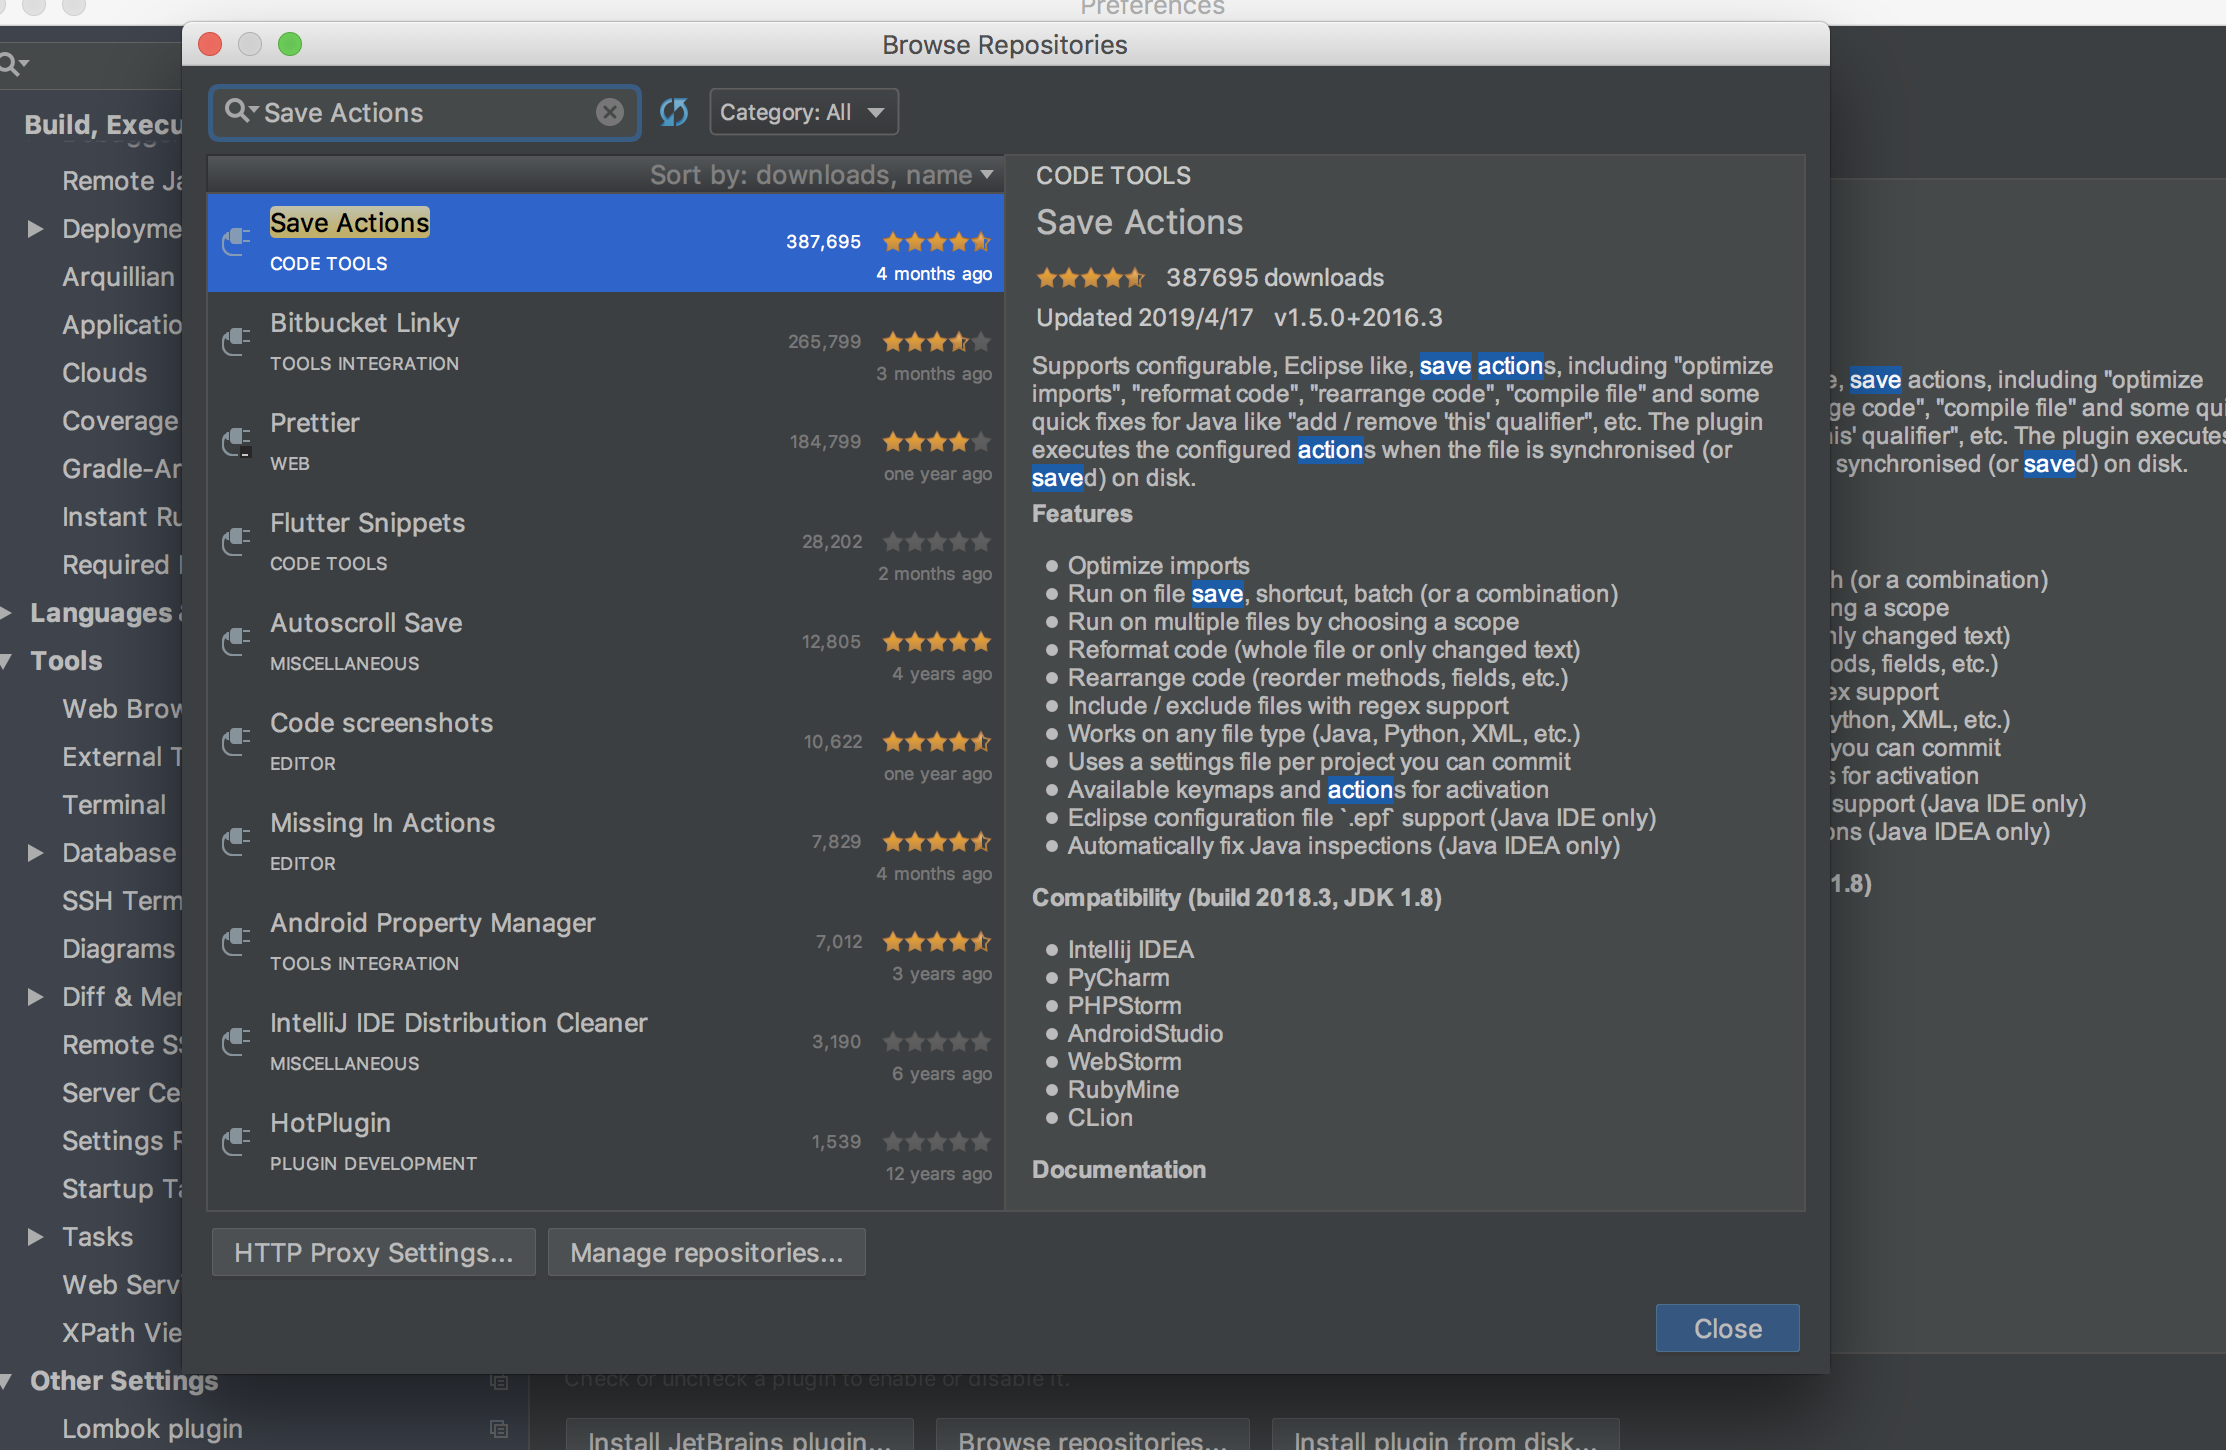Click the star rating of Code screenshots
Image resolution: width=2226 pixels, height=1450 pixels.
pos(937,741)
